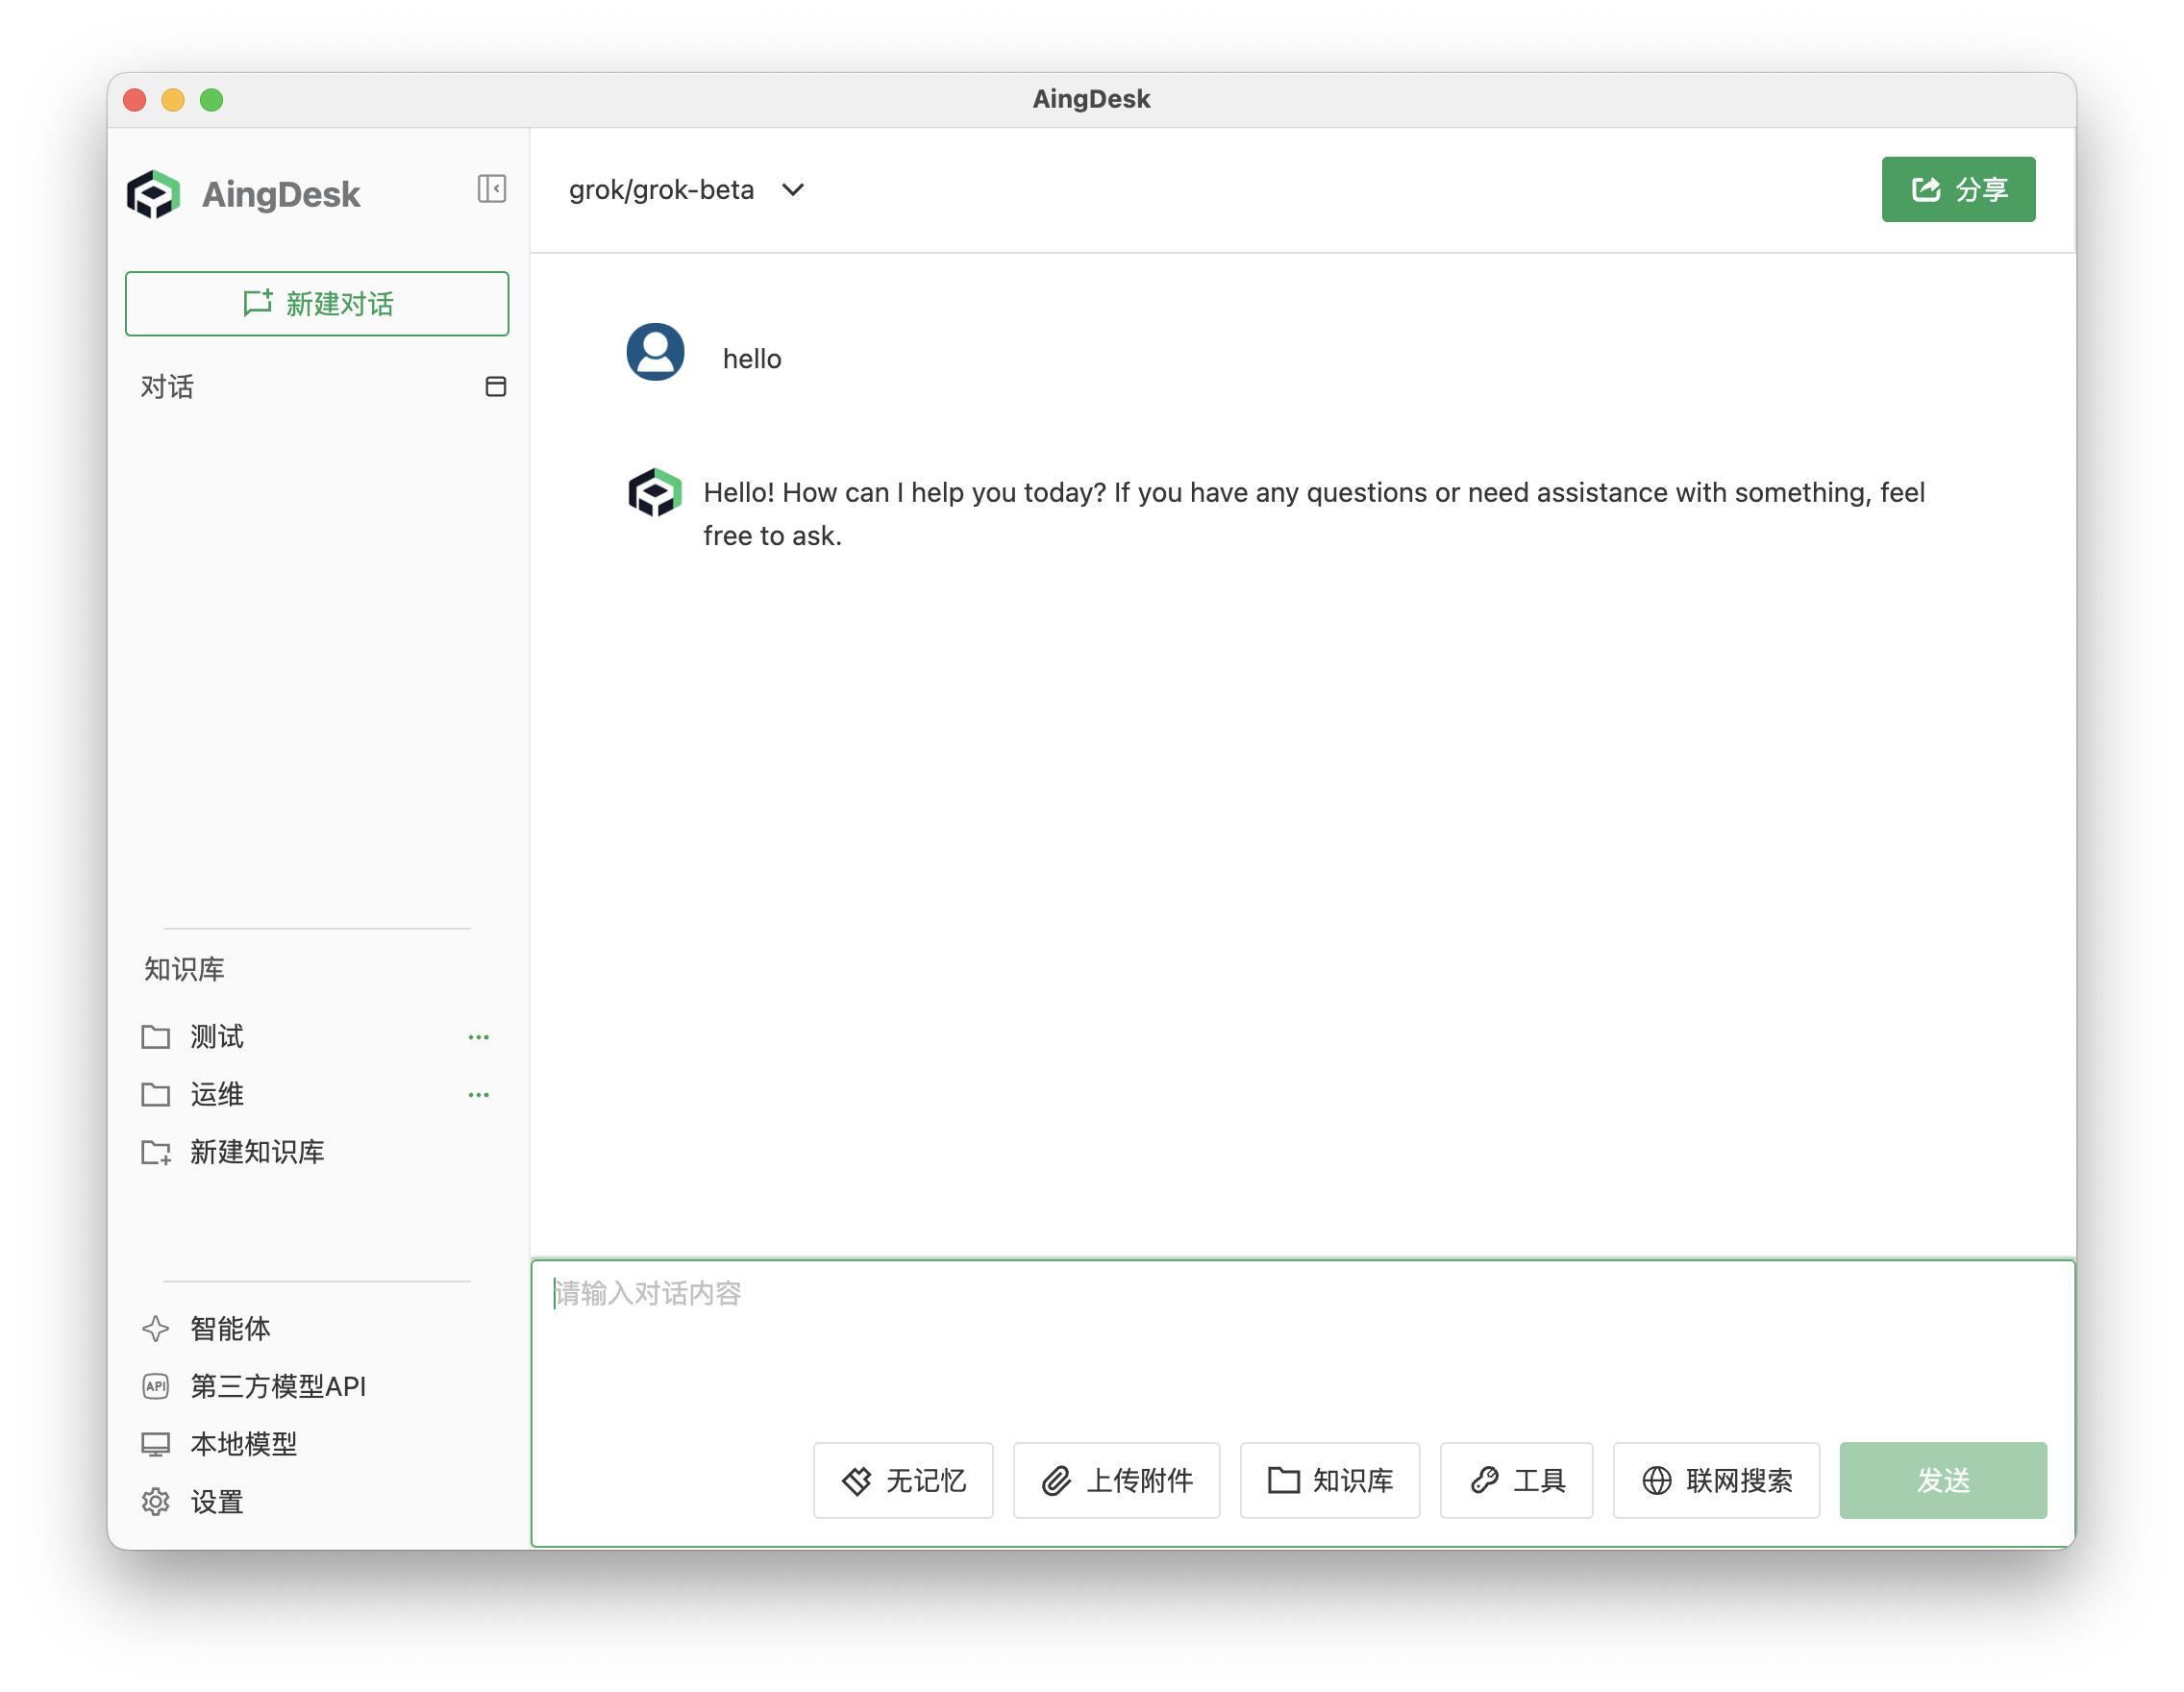This screenshot has height=1692, width=2184.
Task: Click 新建知识库 to create knowledge base
Action: click(257, 1152)
